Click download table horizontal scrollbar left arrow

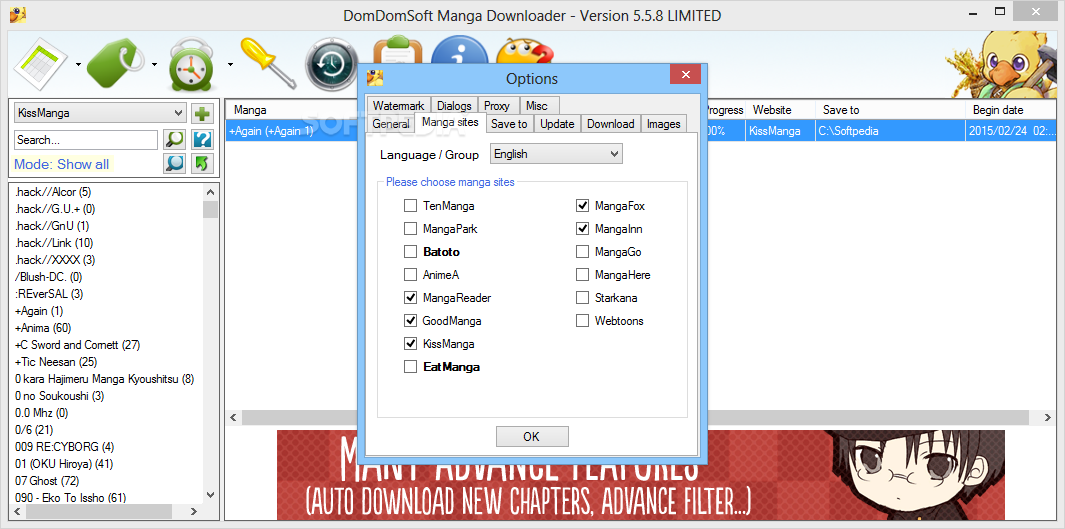coord(234,417)
